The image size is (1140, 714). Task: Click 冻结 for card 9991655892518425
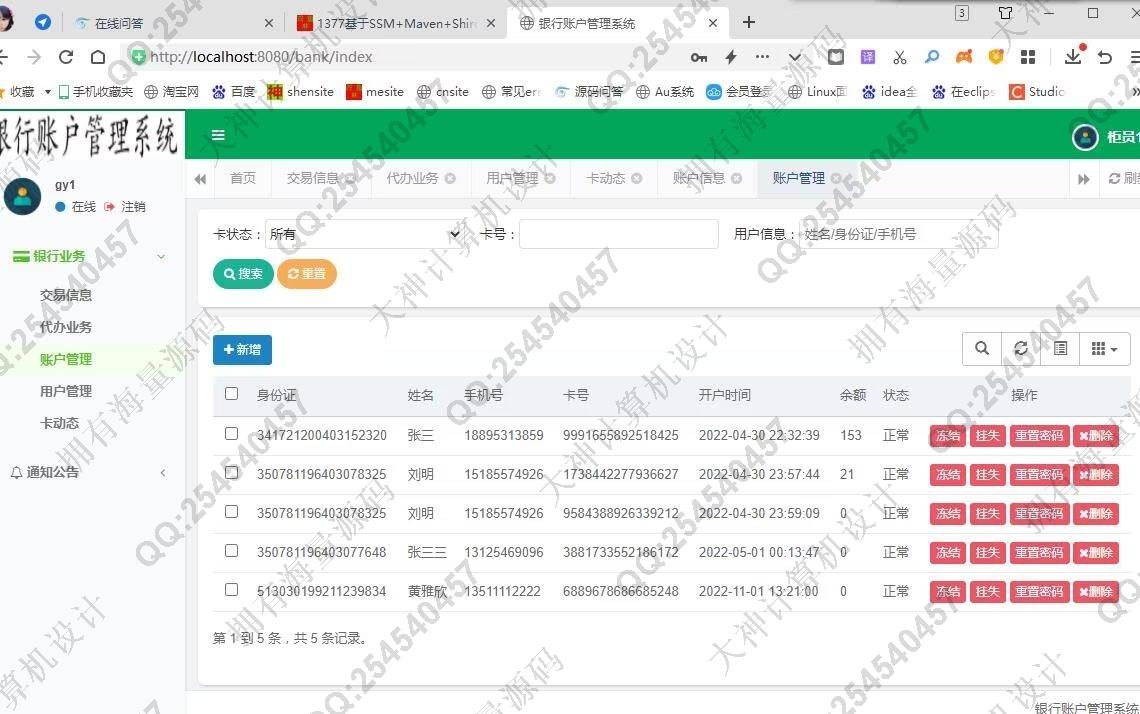point(948,436)
